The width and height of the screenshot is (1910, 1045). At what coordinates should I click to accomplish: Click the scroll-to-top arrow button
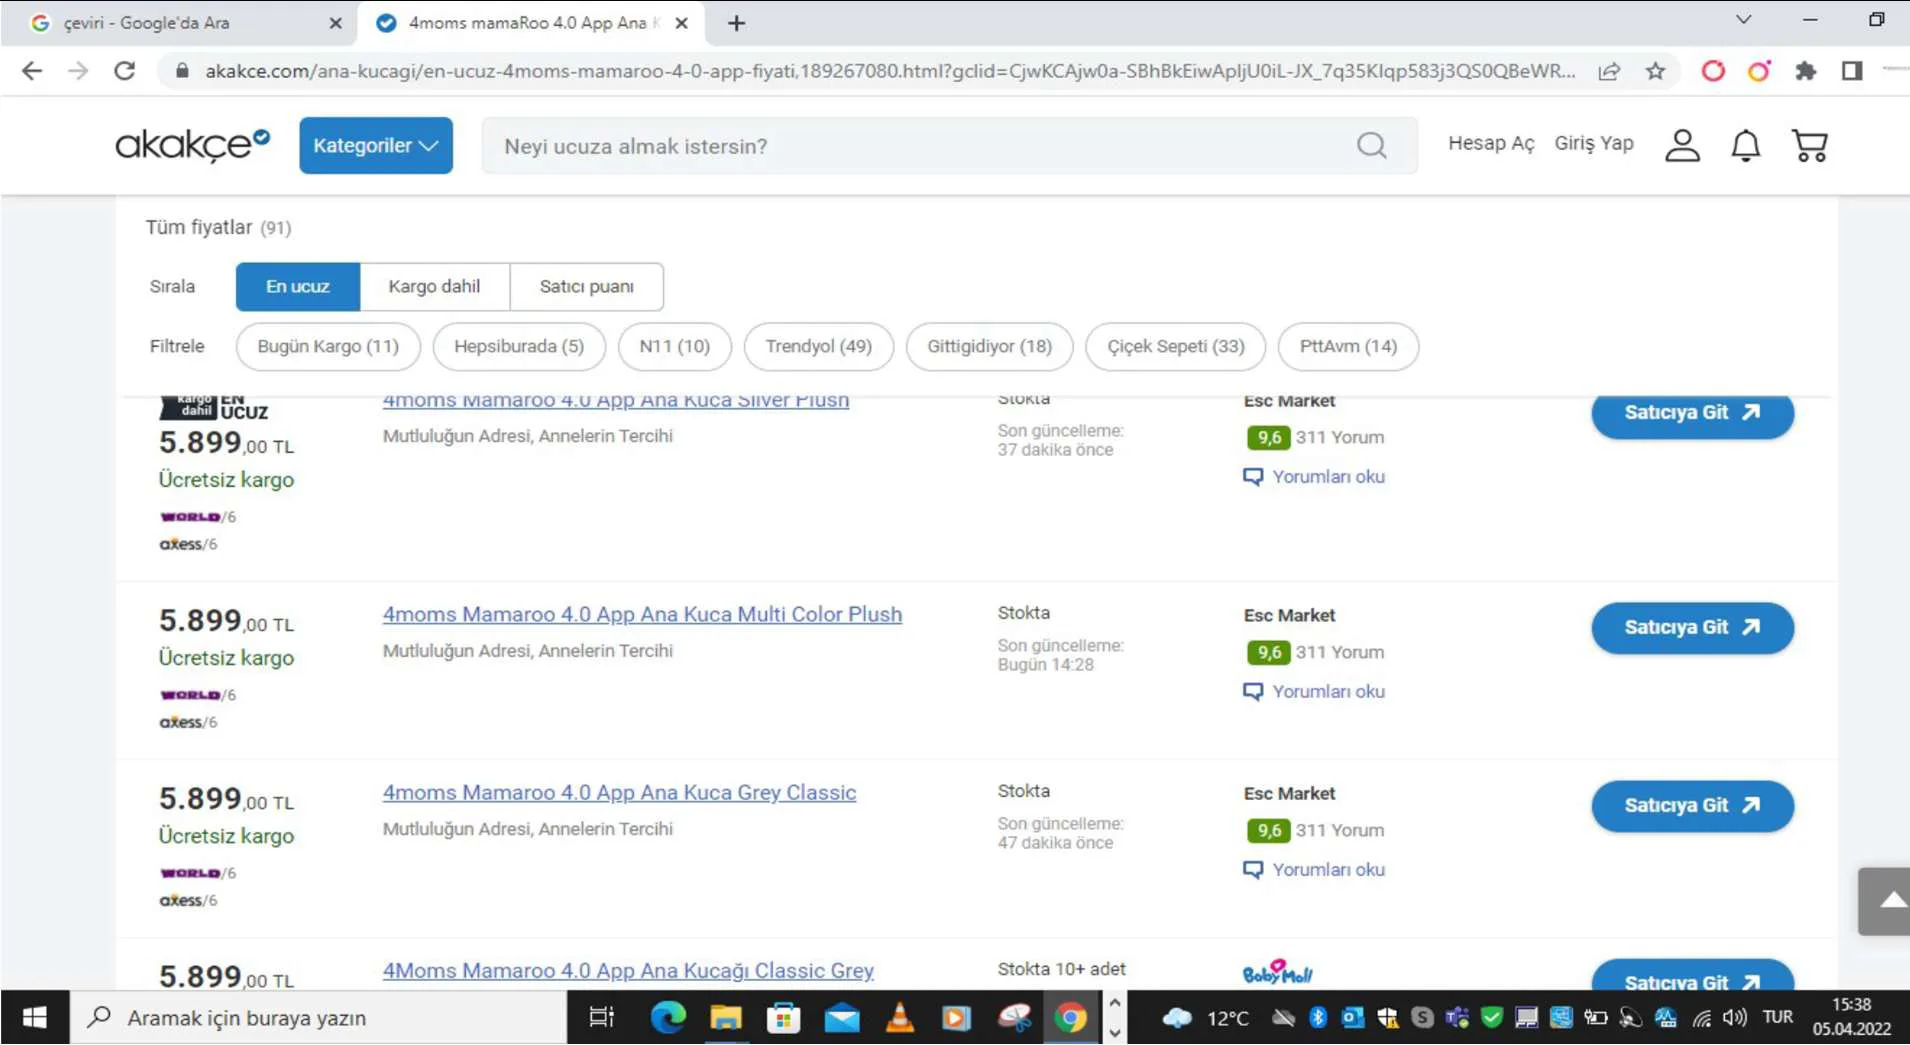[1884, 901]
